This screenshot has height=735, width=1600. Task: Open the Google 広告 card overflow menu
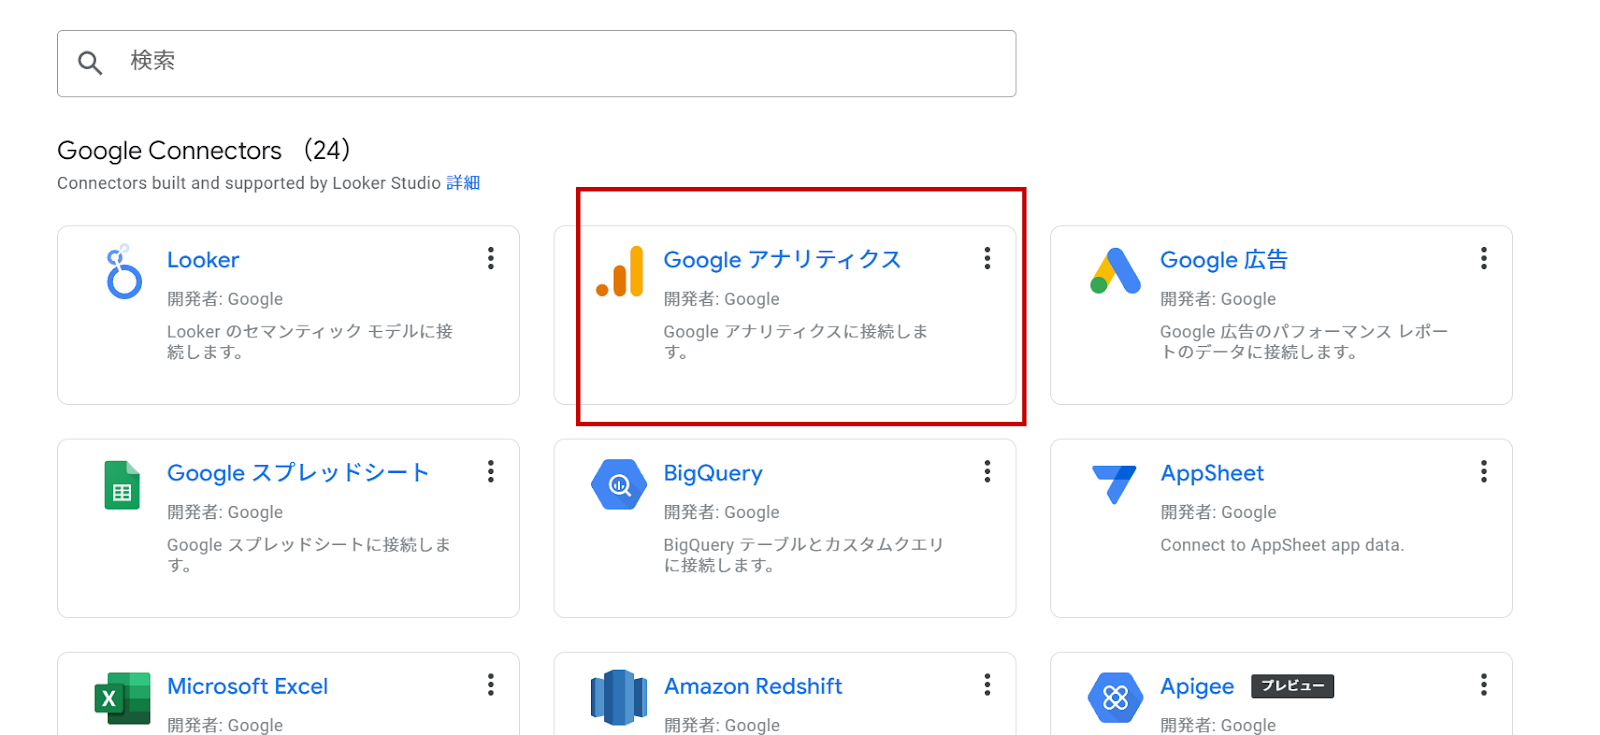click(1484, 259)
